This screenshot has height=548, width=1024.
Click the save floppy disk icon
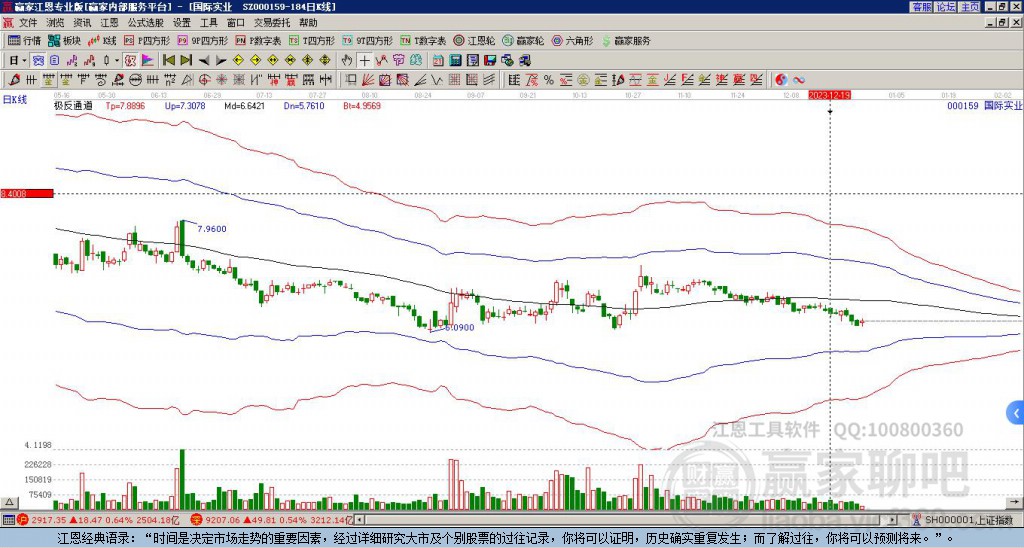coord(490,61)
